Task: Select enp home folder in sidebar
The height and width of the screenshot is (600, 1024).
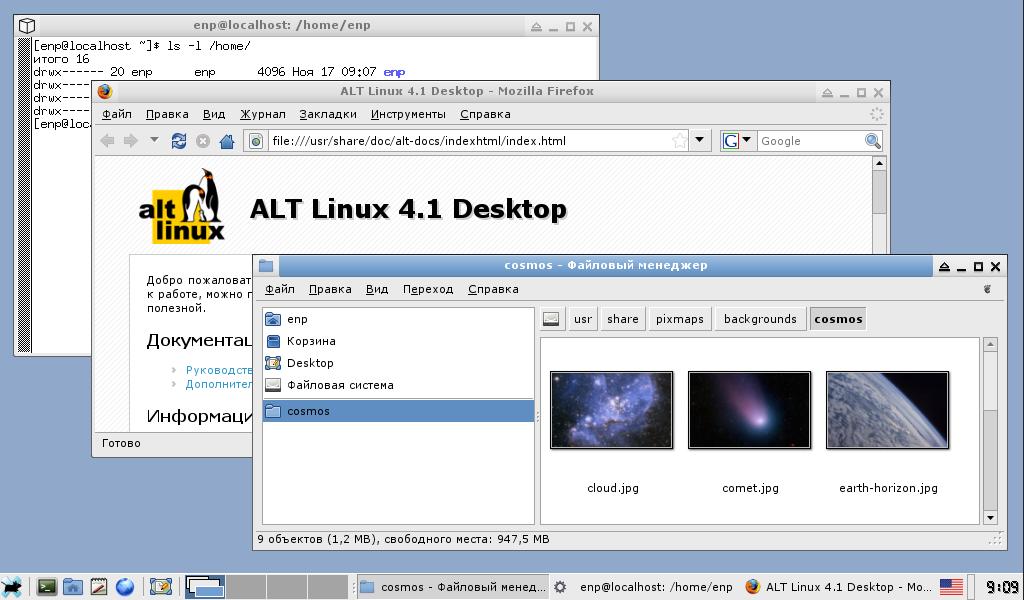Action: 398,319
